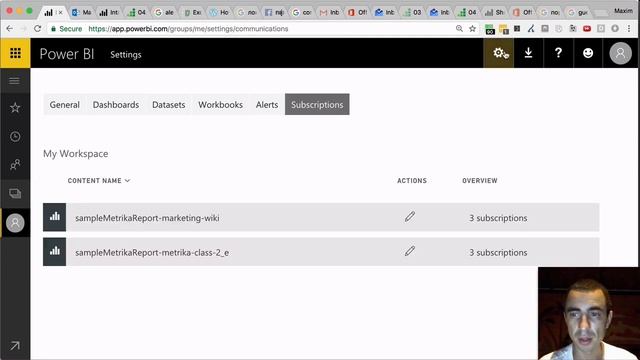Screen dimensions: 640x360
Task: Click the Facebook browser tab
Action: 274,12
